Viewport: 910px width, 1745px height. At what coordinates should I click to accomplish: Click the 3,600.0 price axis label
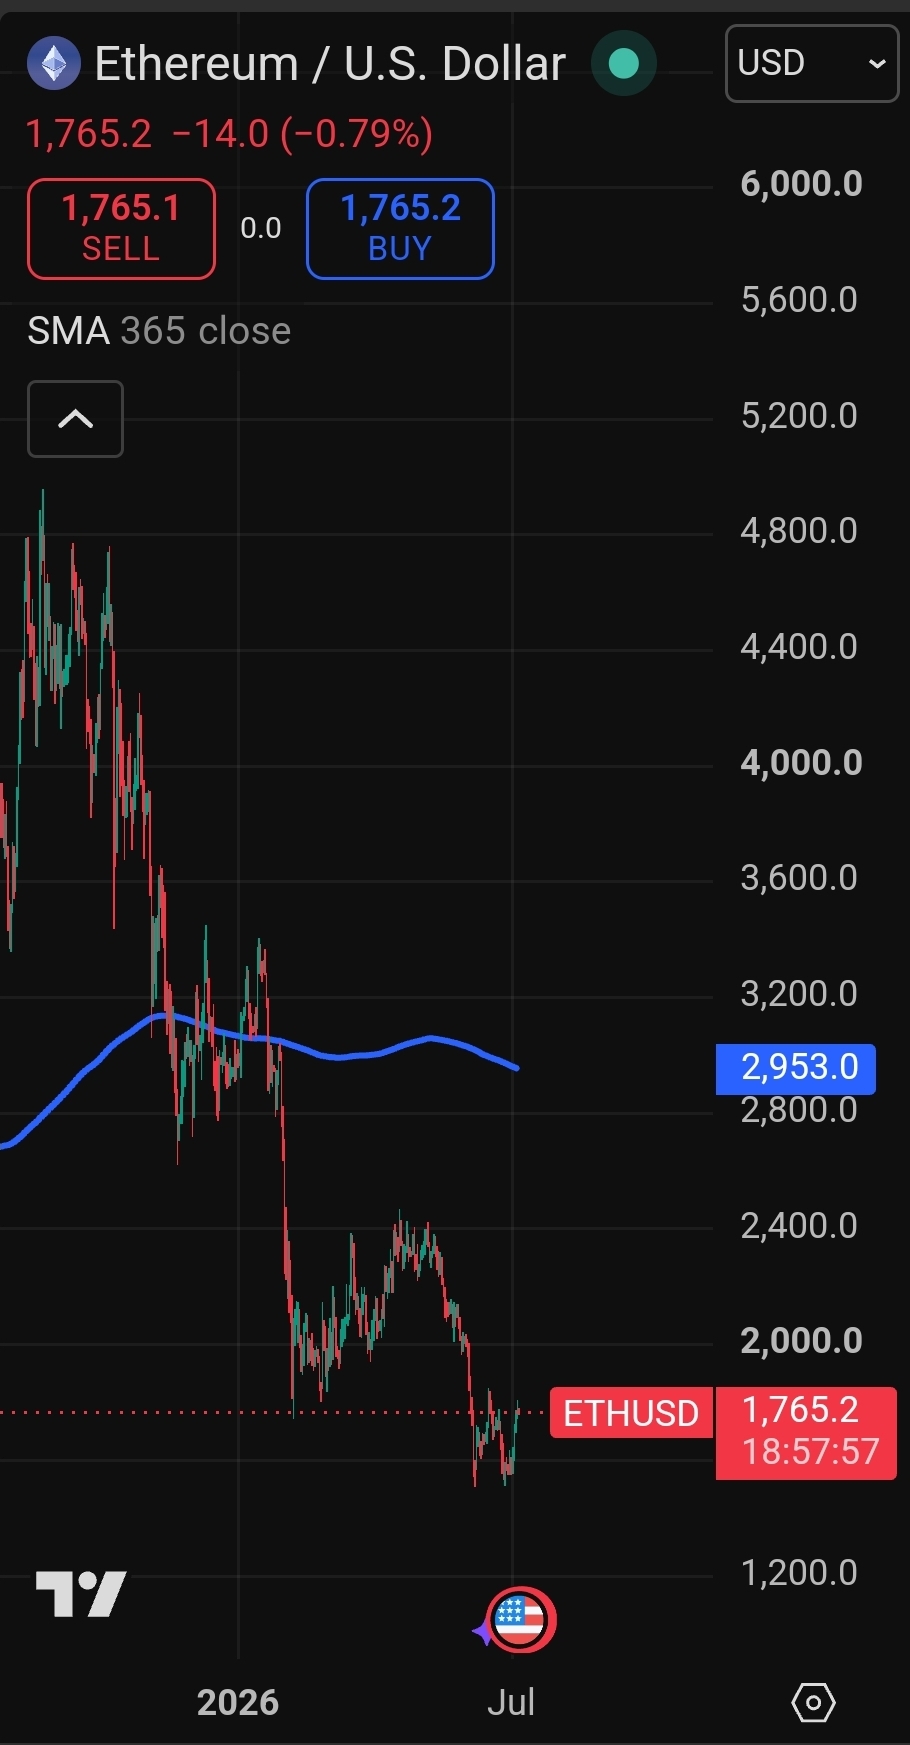coord(799,878)
